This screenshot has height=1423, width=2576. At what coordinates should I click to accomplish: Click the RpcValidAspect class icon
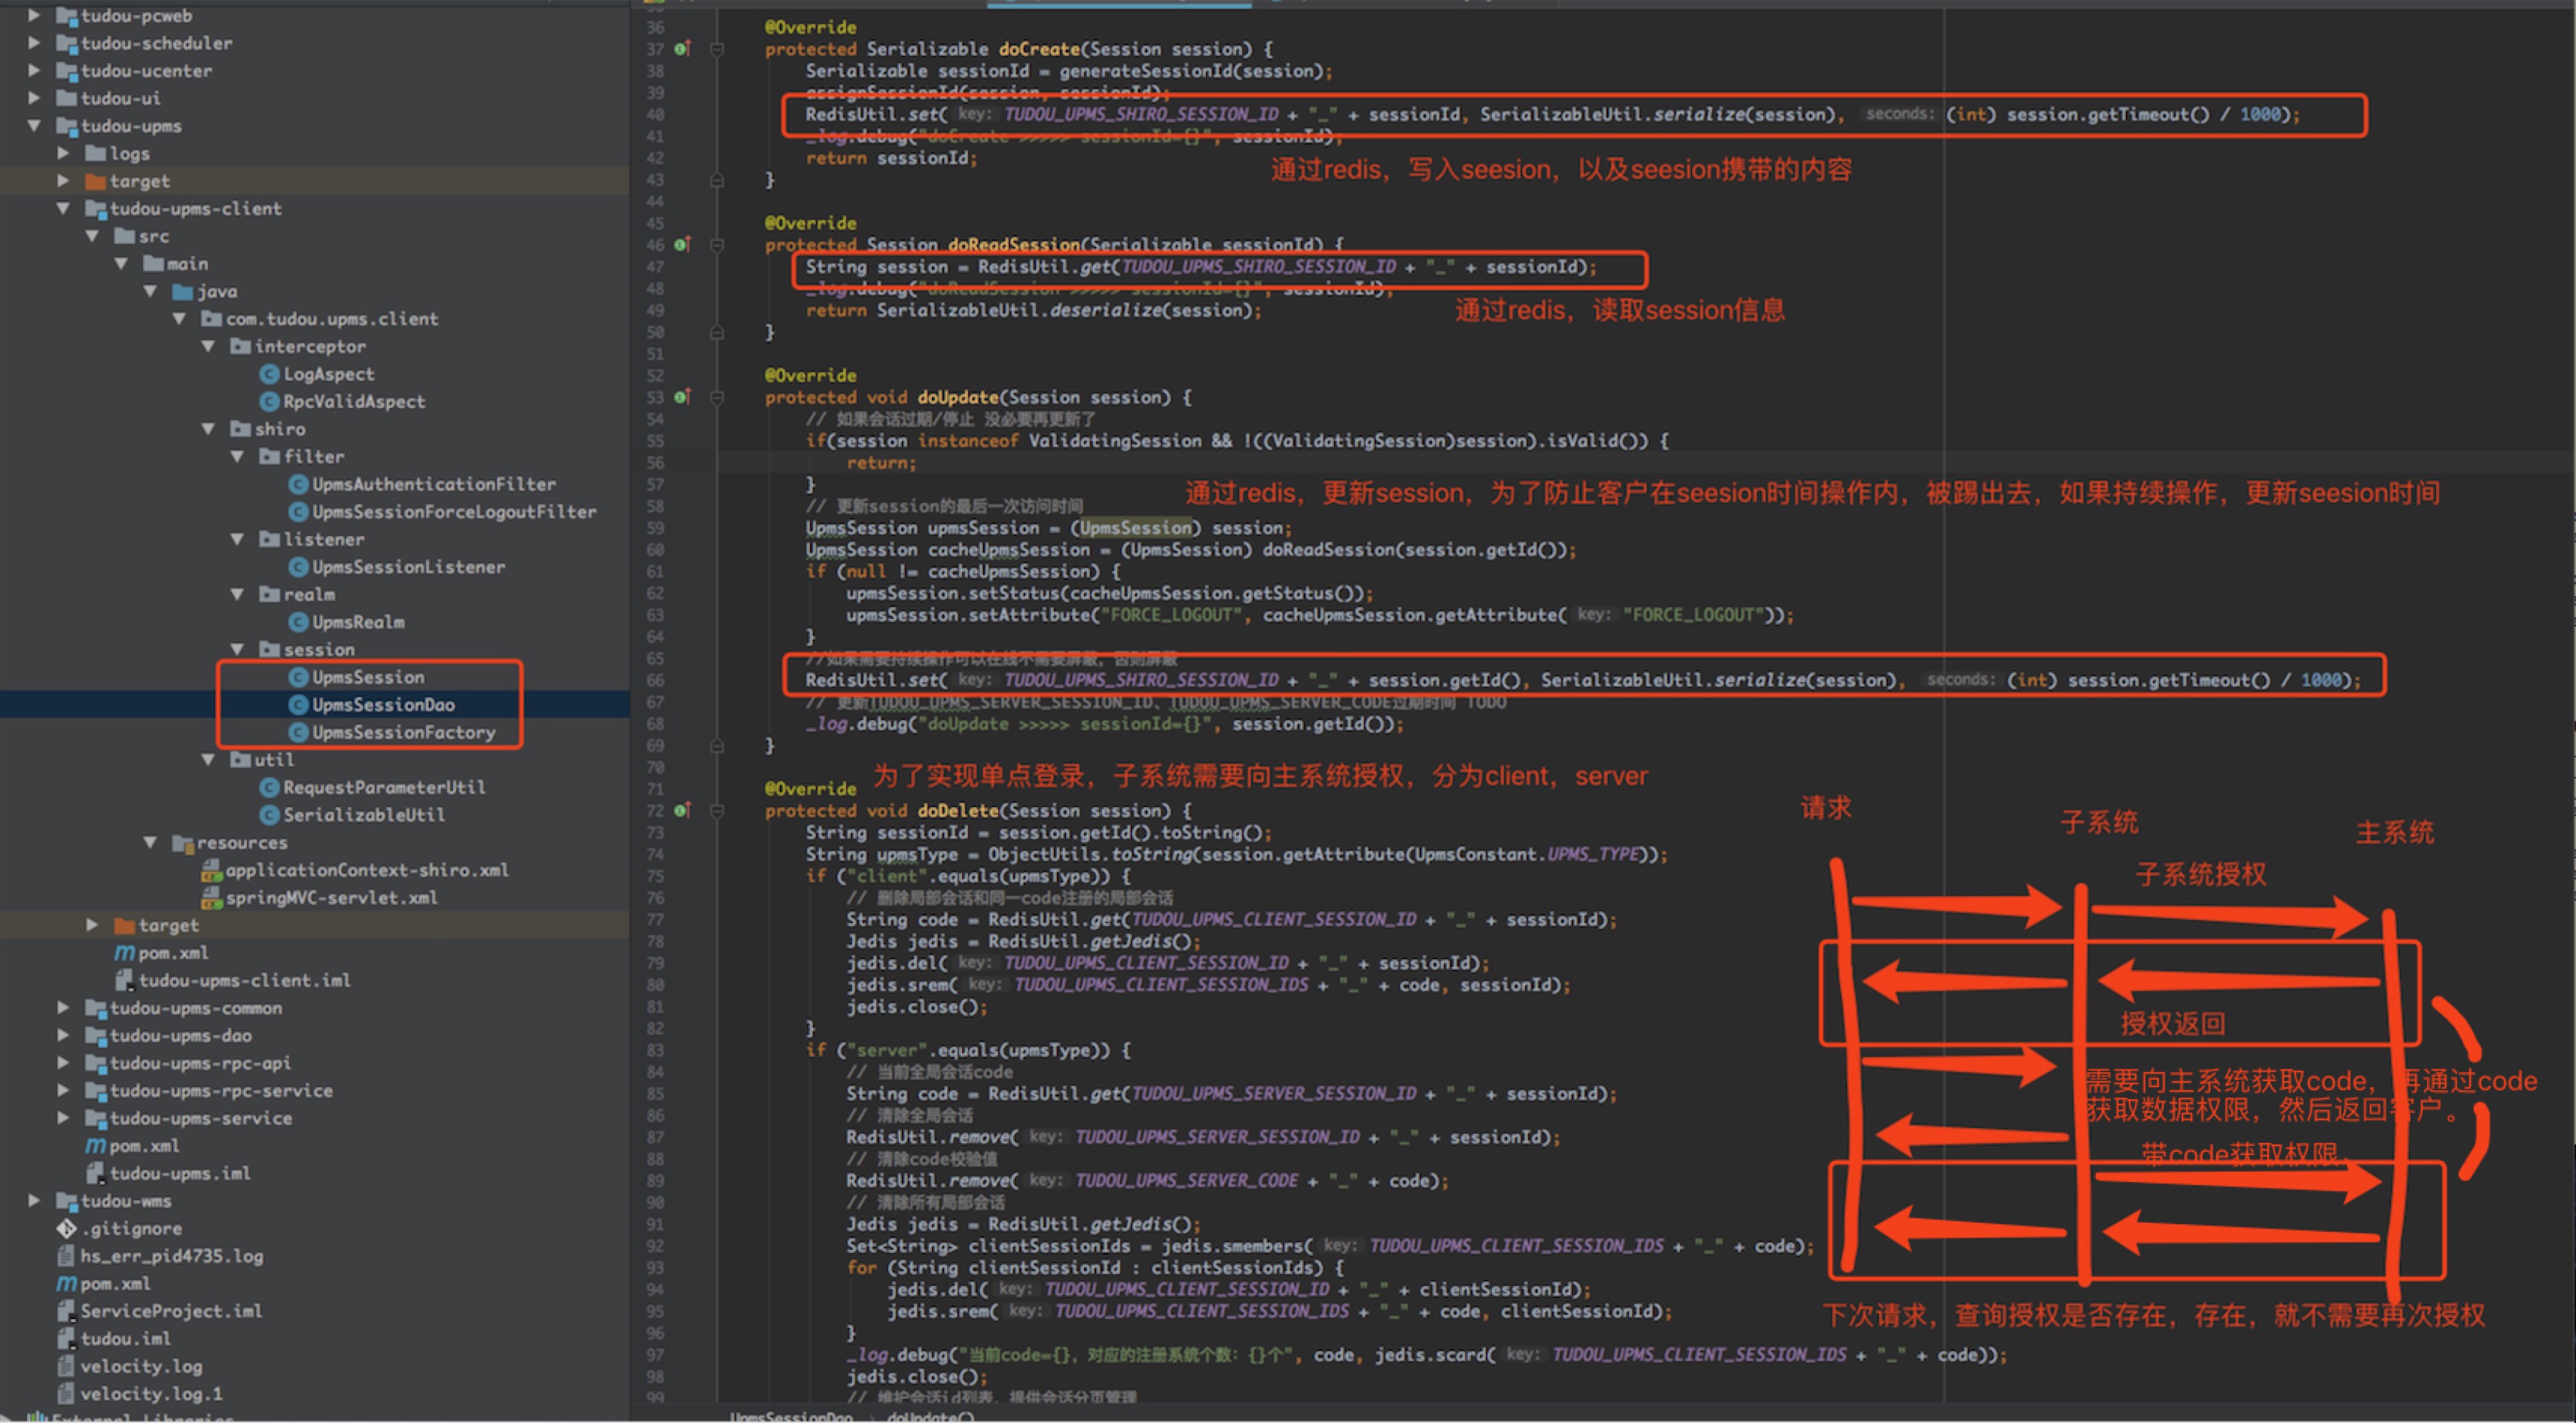pos(269,402)
